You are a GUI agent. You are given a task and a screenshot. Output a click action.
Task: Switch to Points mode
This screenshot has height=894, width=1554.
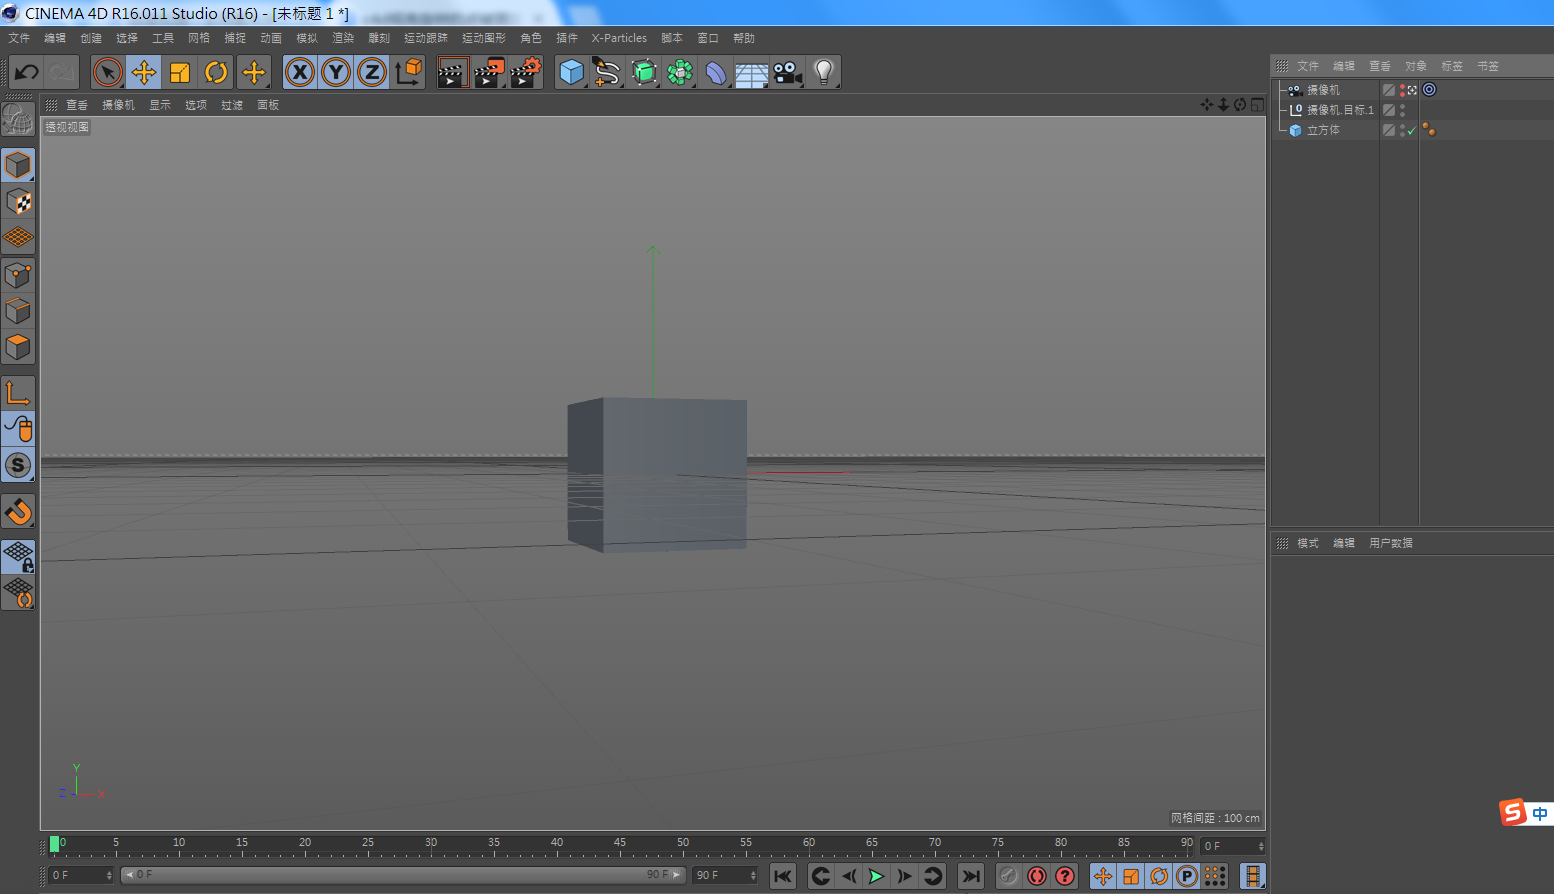[18, 275]
